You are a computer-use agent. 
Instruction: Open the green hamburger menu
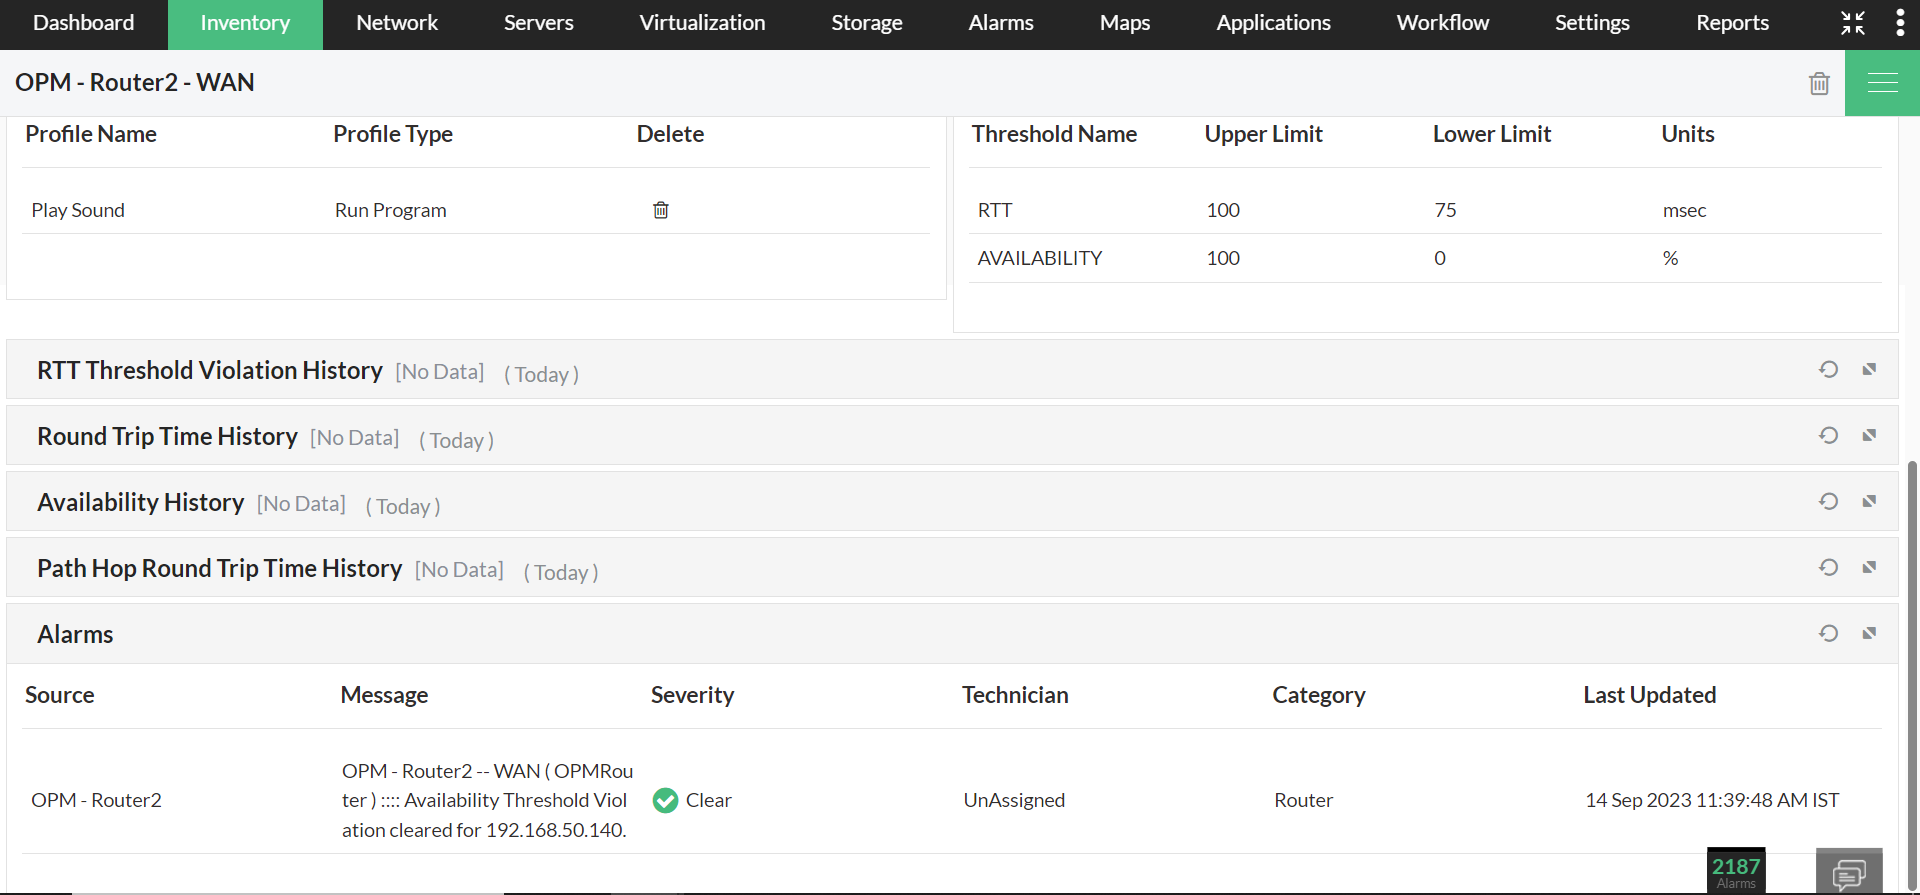point(1882,83)
